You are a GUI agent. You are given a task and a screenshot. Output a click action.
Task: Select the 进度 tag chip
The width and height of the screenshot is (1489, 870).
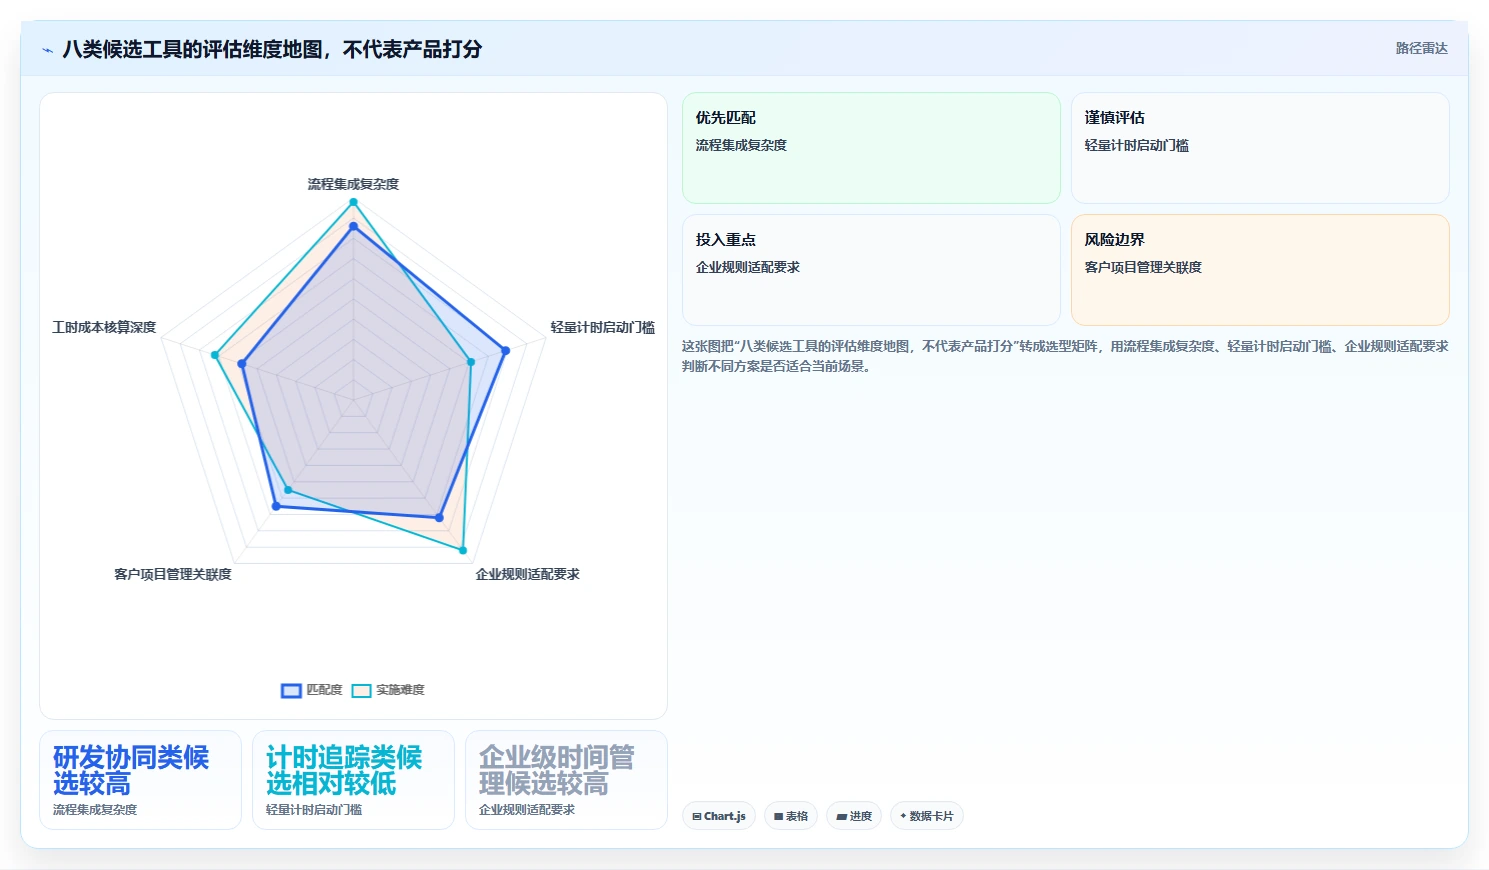point(854,816)
